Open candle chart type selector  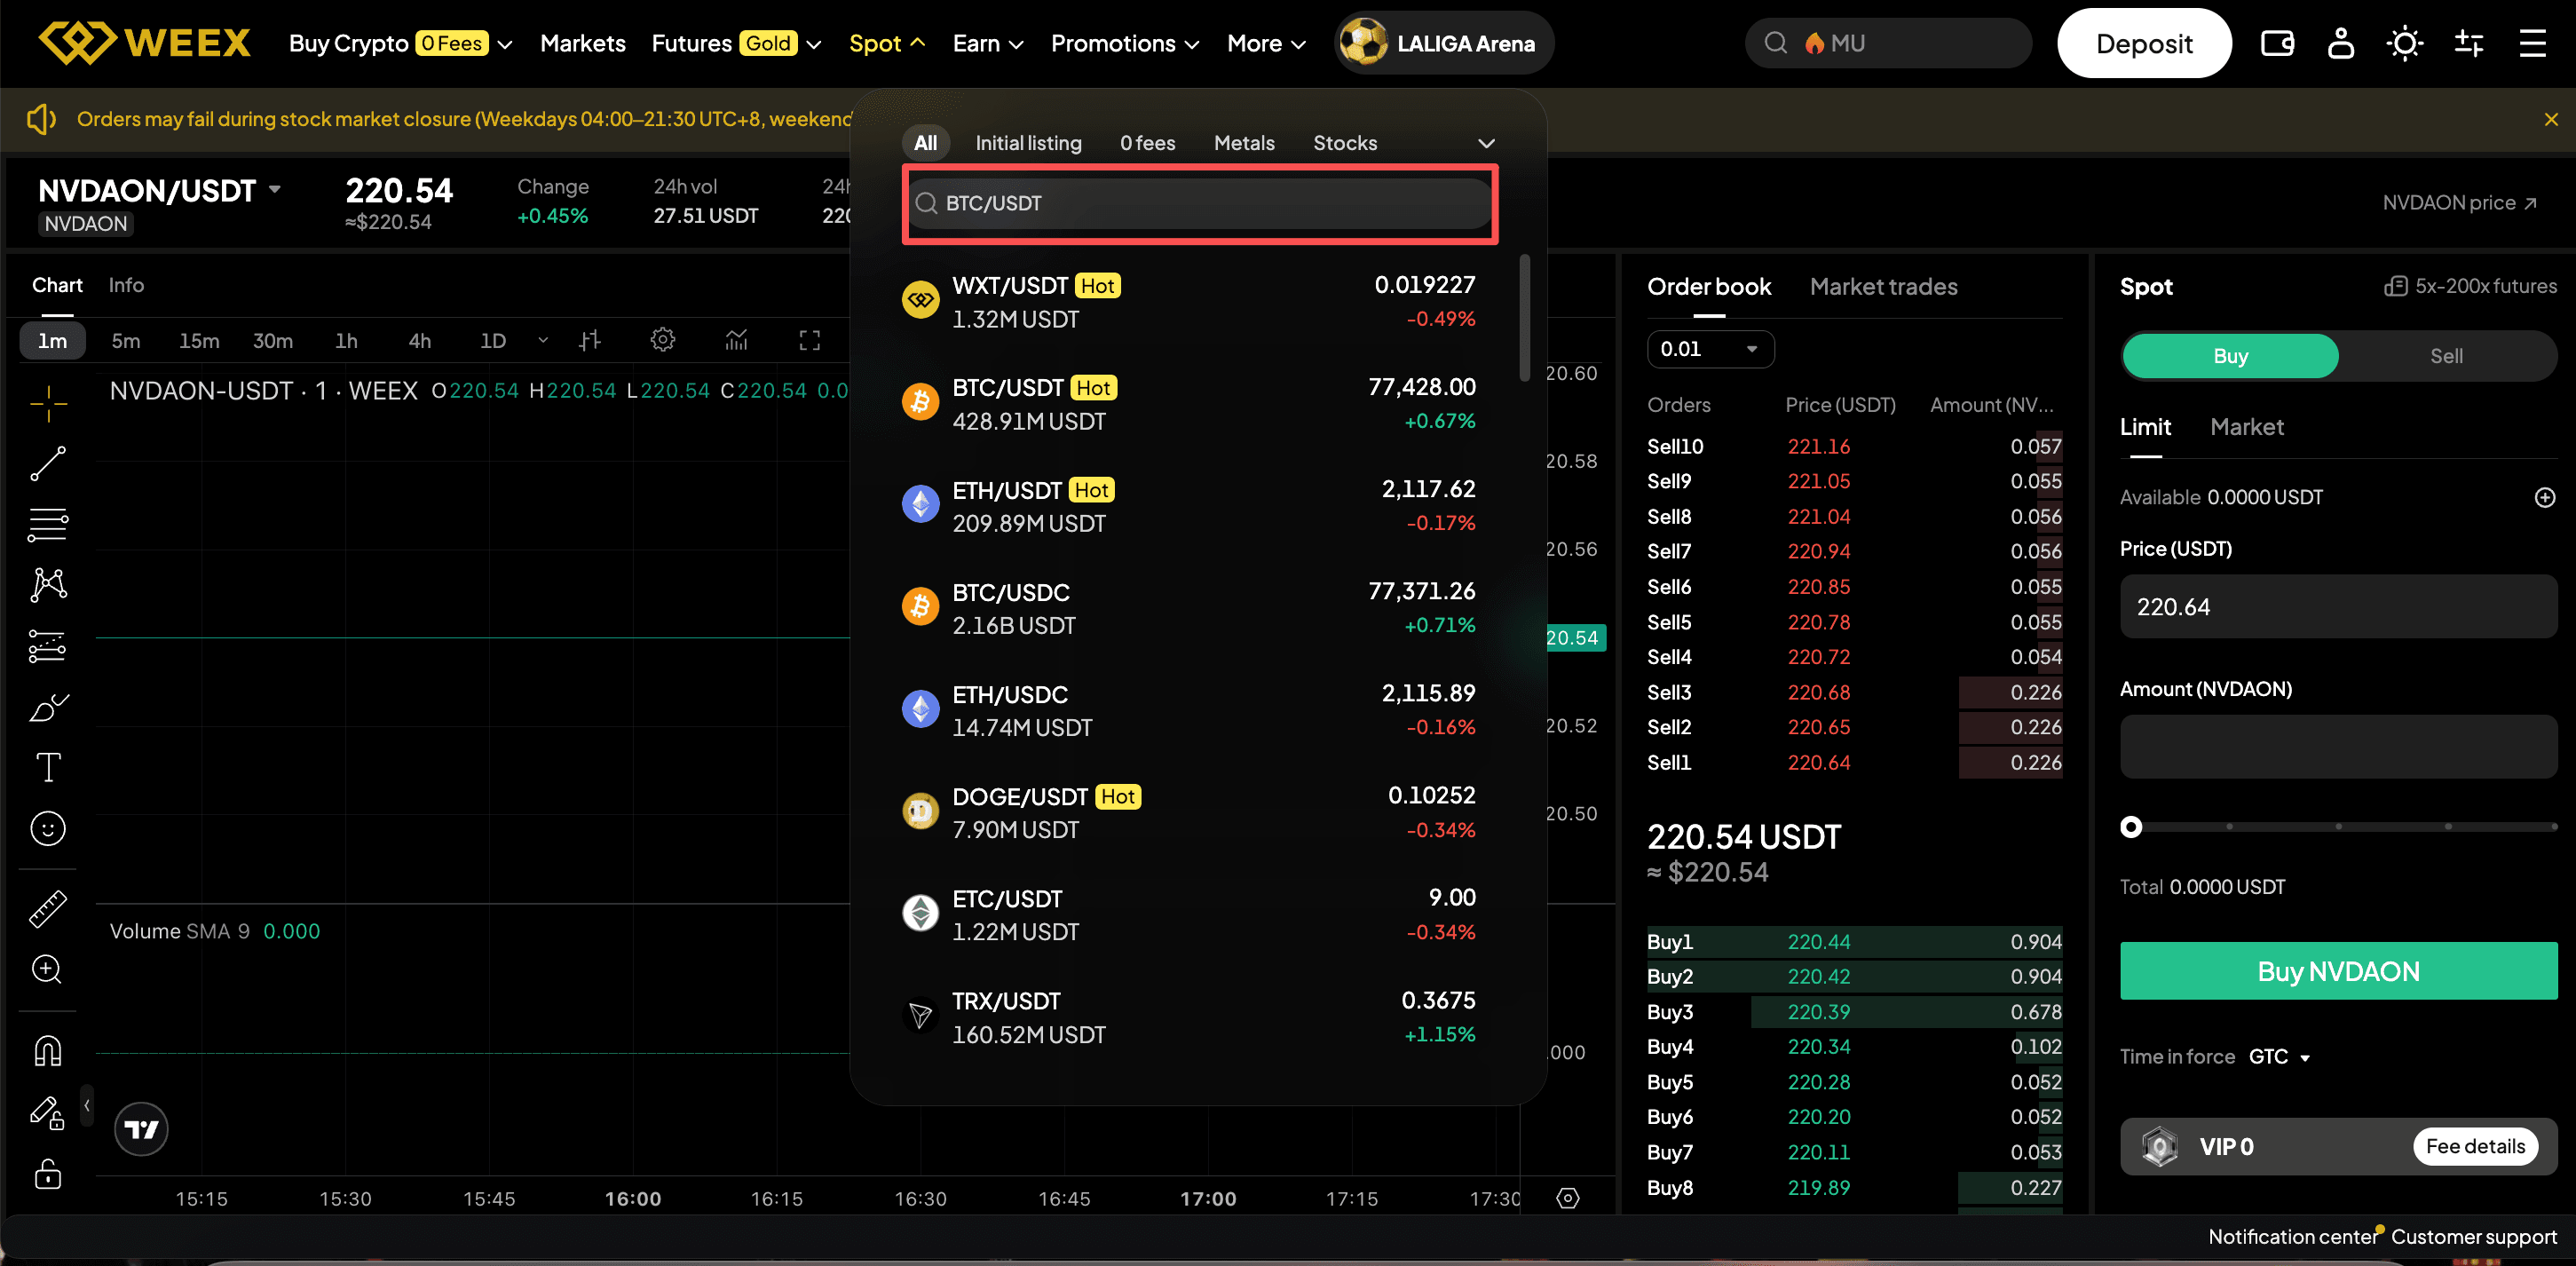pos(590,340)
